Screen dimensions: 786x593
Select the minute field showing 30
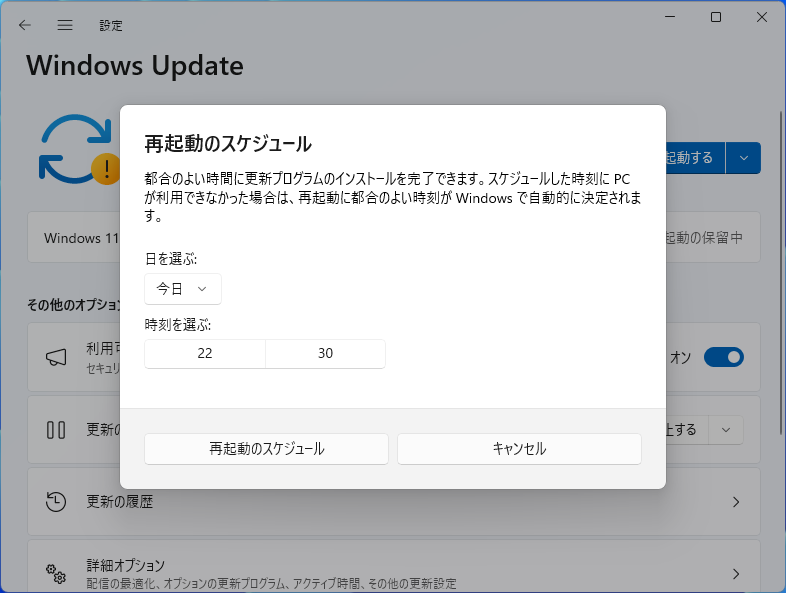tap(325, 353)
